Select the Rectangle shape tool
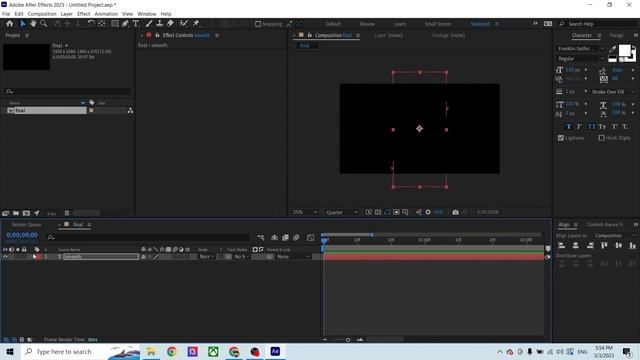The height and width of the screenshot is (360, 640). [x=115, y=24]
